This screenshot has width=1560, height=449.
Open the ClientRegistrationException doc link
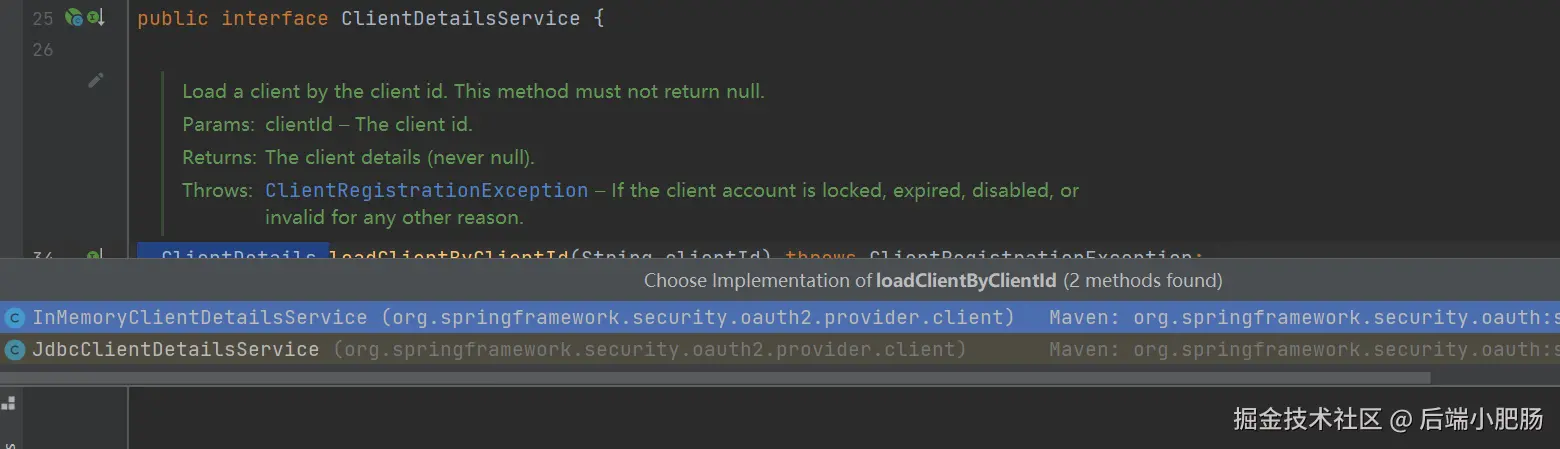(x=426, y=190)
